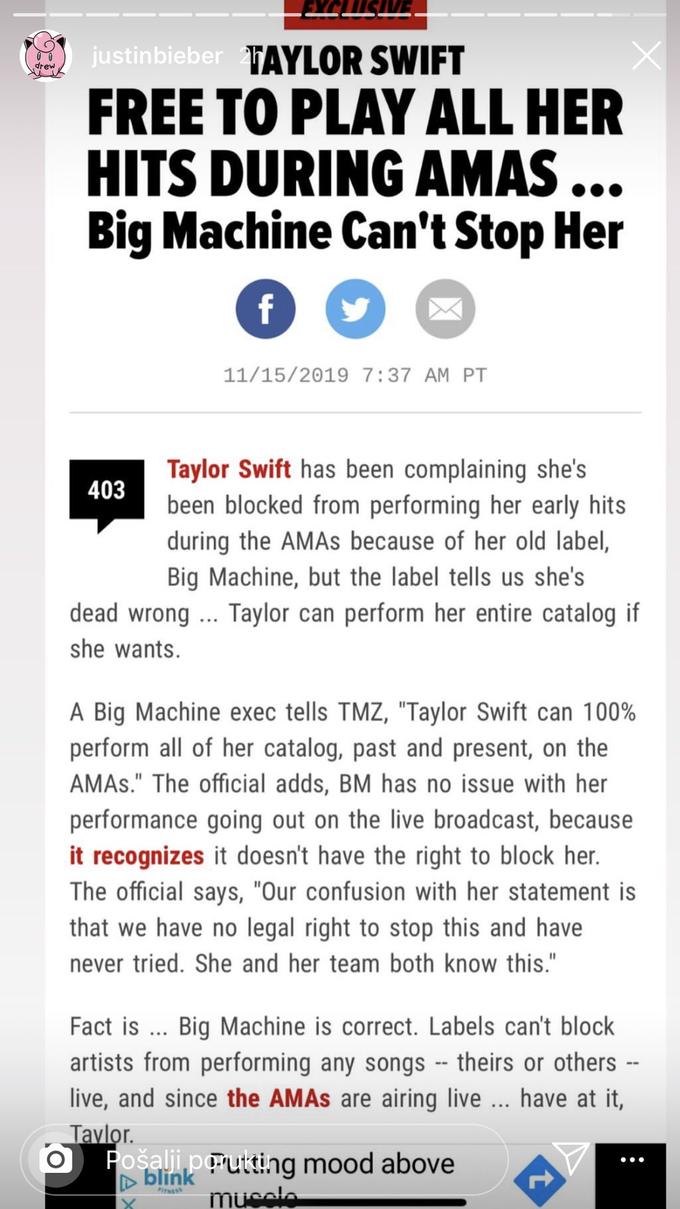Close the story with the X
The height and width of the screenshot is (1209, 680).
coord(646,56)
